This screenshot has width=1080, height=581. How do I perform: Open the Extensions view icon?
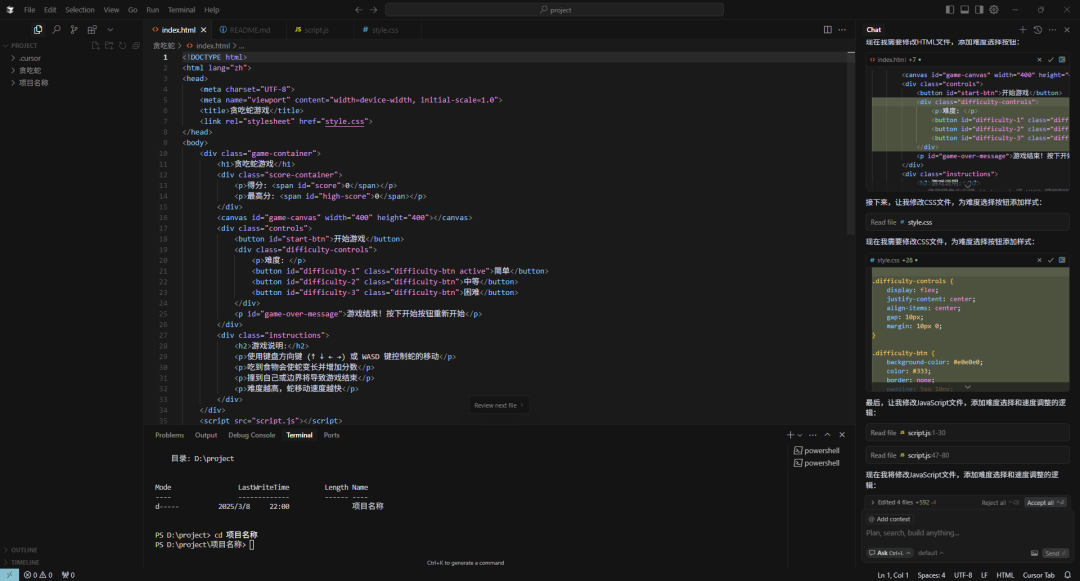click(92, 30)
